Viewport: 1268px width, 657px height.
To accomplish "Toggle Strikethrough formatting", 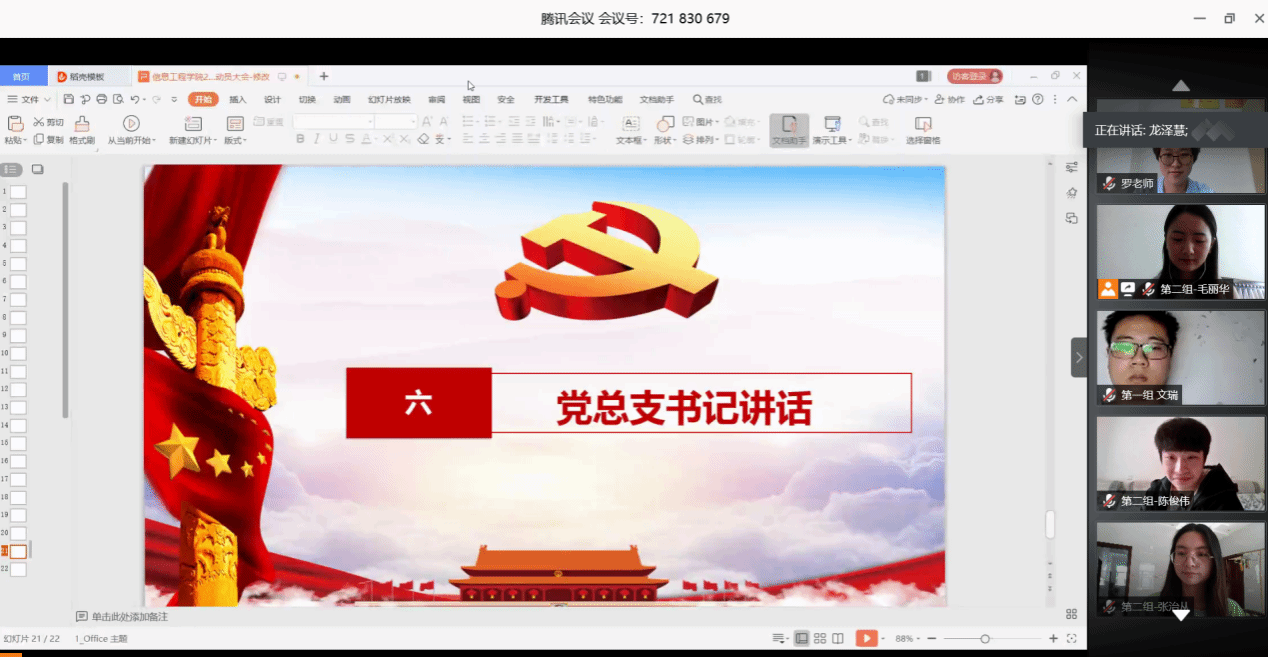I will click(351, 139).
